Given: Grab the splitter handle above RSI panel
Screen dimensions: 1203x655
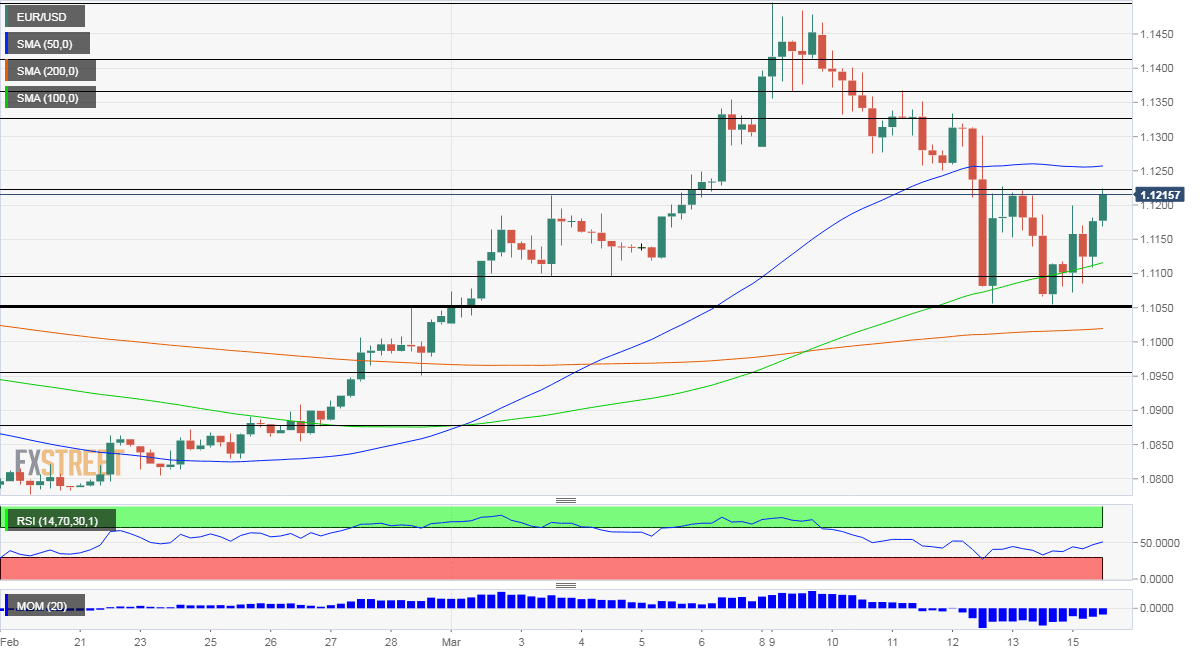Looking at the screenshot, I should tap(566, 500).
